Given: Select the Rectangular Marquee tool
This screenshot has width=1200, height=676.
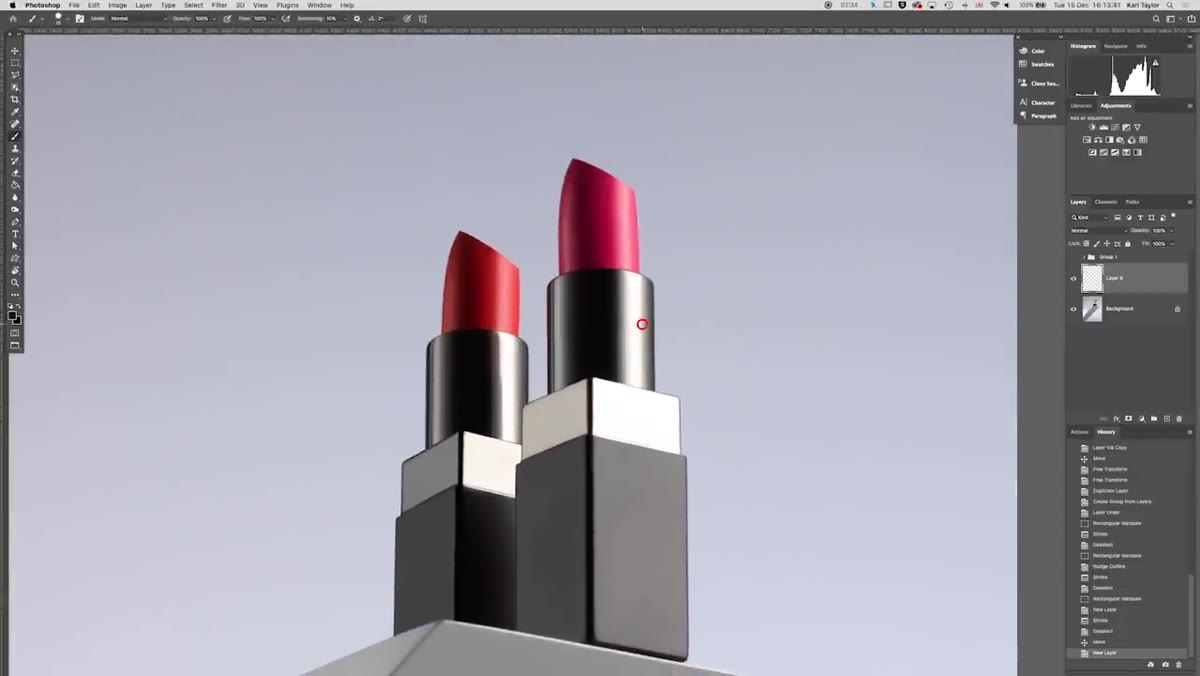Looking at the screenshot, I should coord(14,63).
